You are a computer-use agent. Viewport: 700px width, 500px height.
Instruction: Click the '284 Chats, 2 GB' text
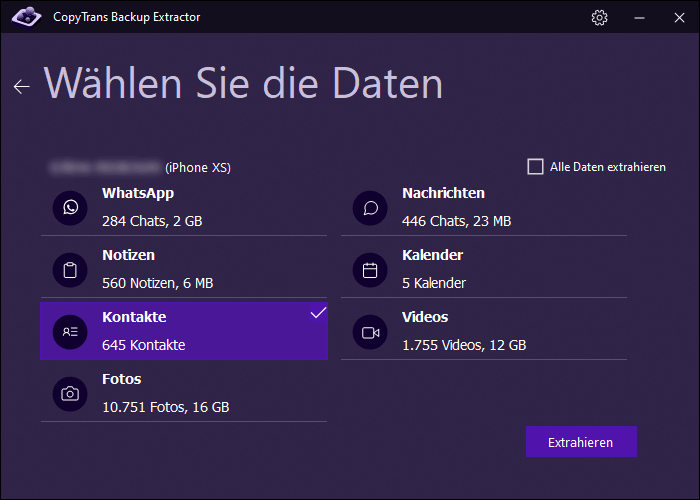(152, 221)
